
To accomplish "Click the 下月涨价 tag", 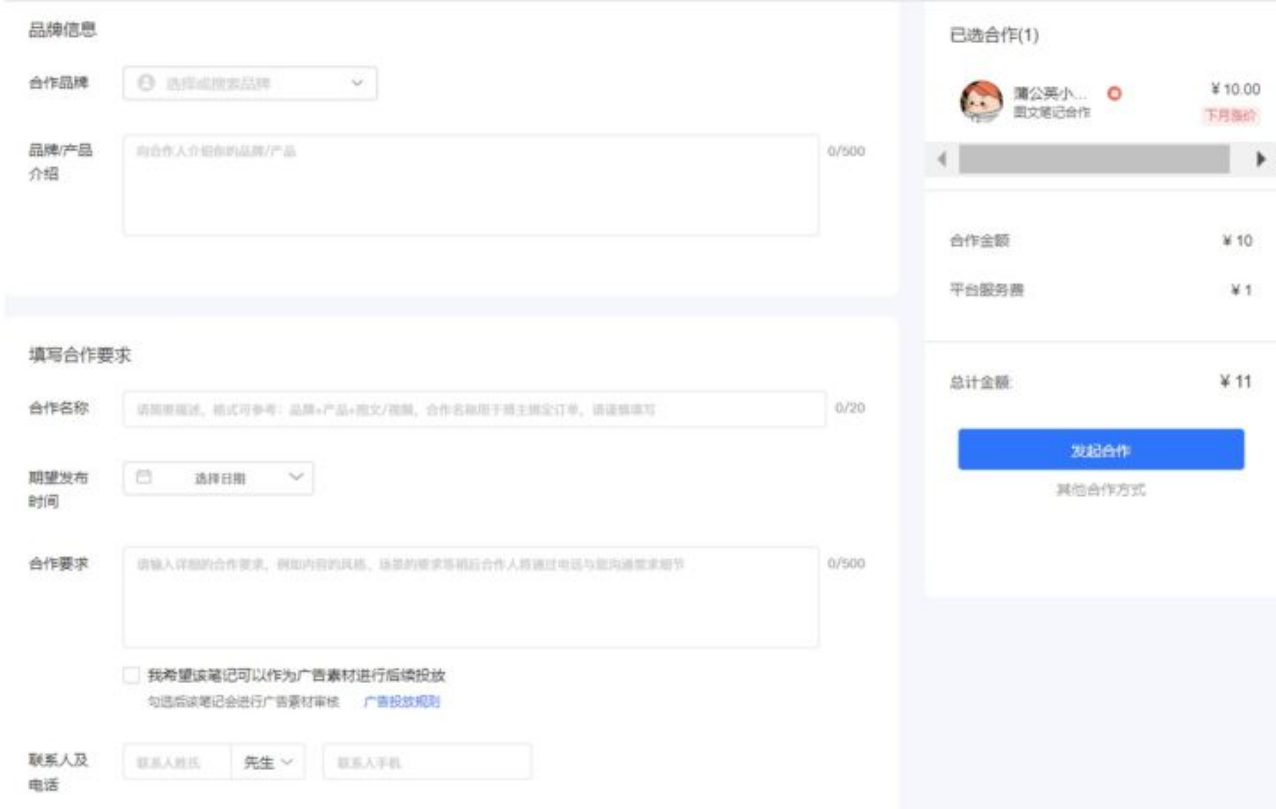I will click(x=1229, y=115).
